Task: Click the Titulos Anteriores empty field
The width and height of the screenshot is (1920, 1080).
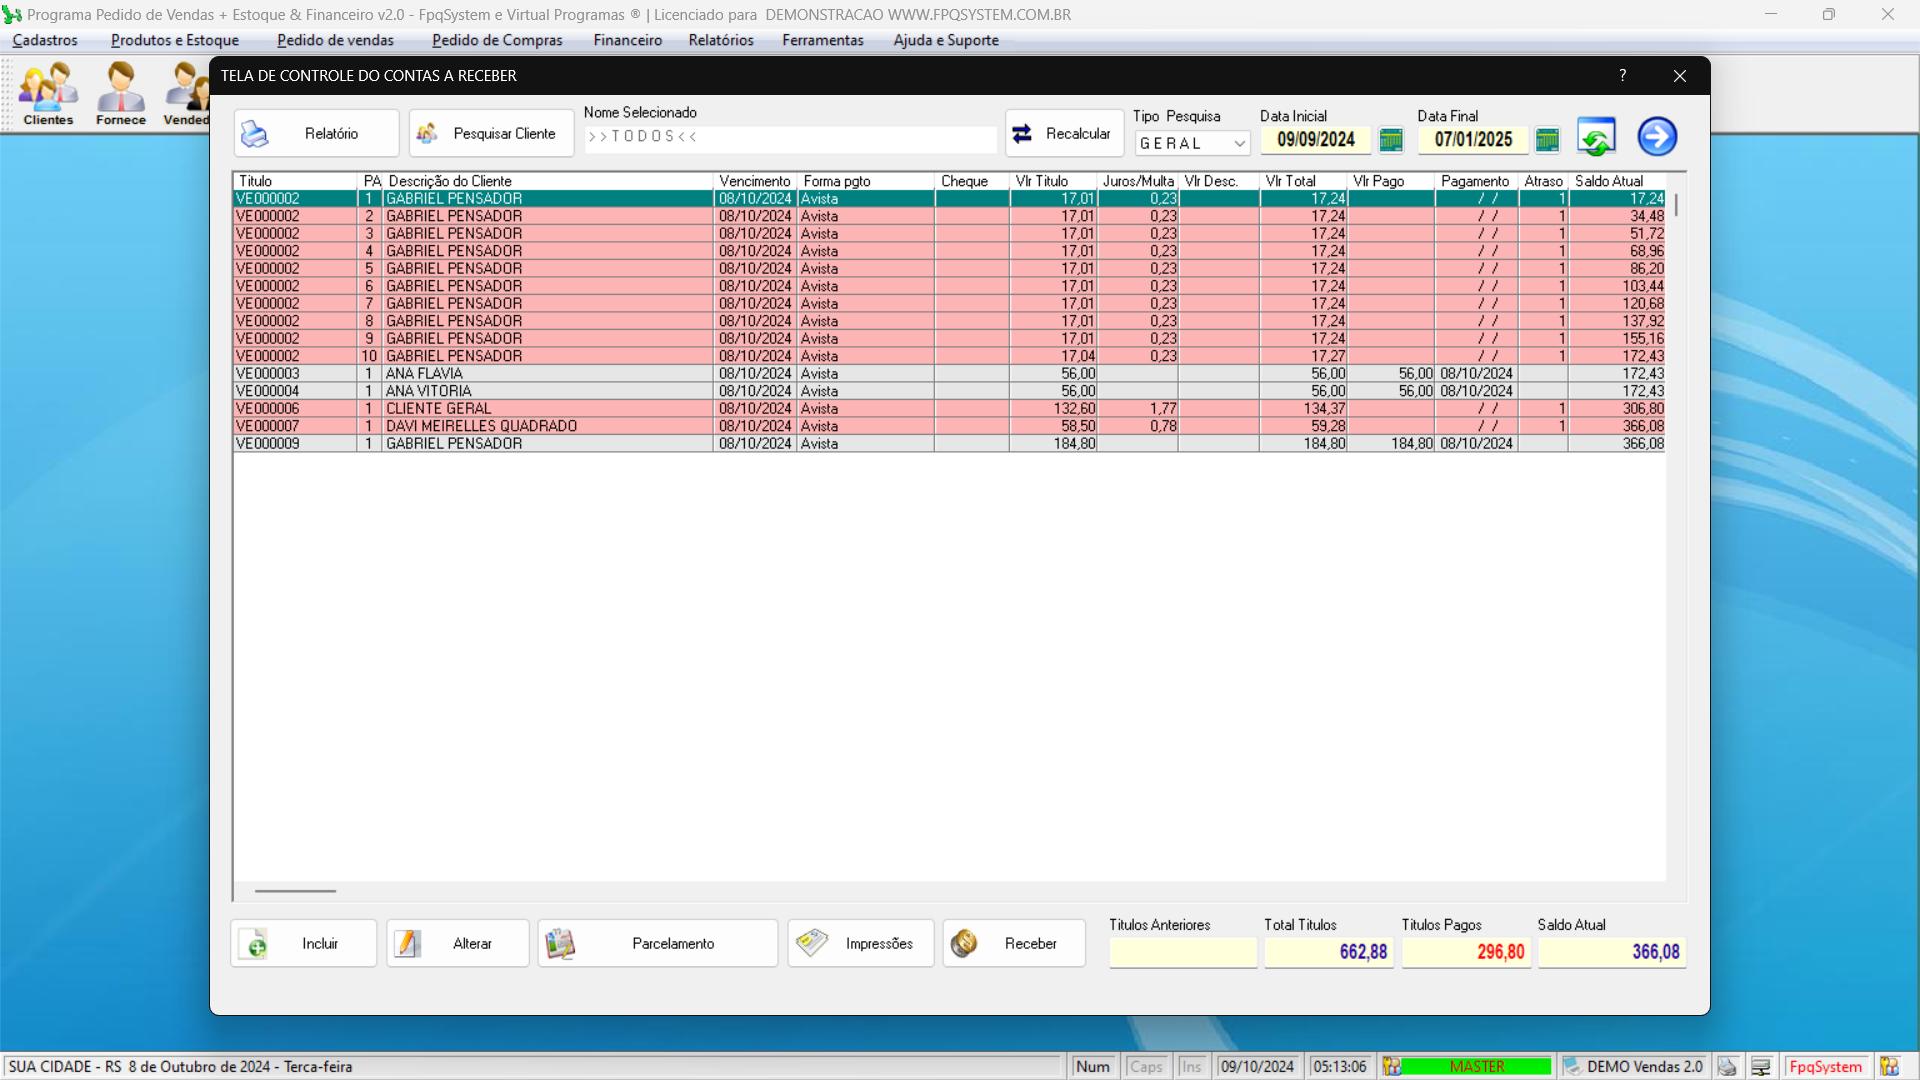Action: pos(1183,952)
